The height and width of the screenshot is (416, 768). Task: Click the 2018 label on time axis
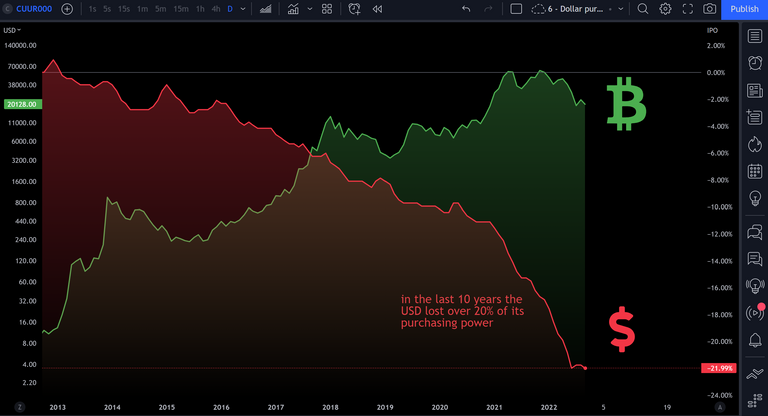(x=330, y=407)
